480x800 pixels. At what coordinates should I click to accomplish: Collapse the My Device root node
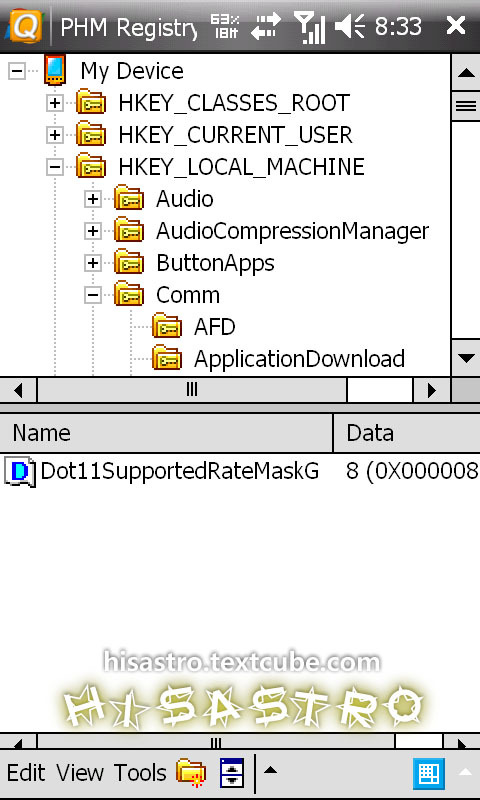(x=17, y=71)
